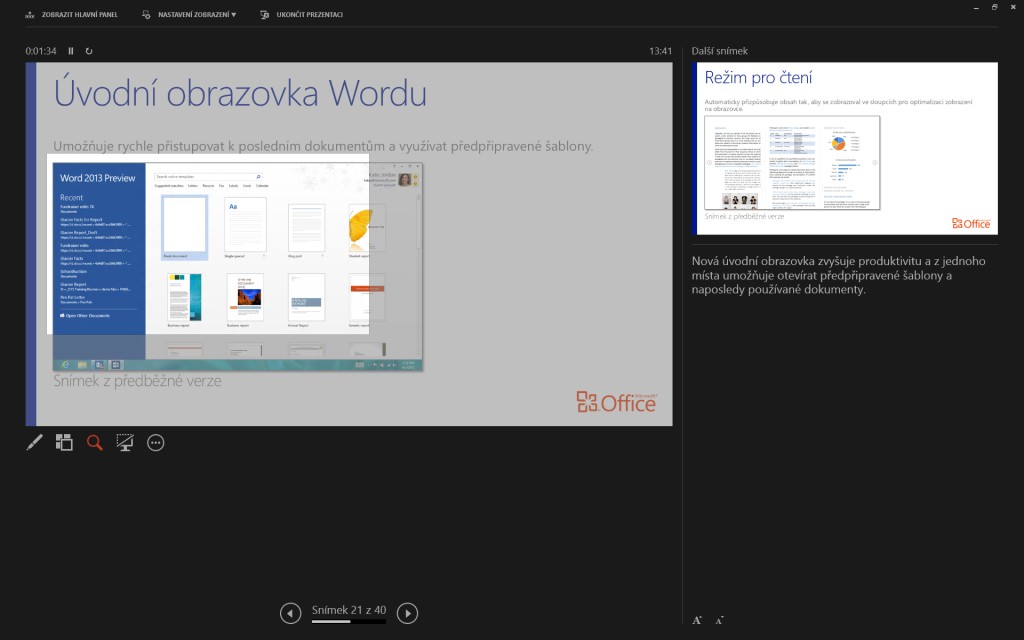Click the speaker notes text paragraph
The image size is (1024, 640).
[839, 275]
